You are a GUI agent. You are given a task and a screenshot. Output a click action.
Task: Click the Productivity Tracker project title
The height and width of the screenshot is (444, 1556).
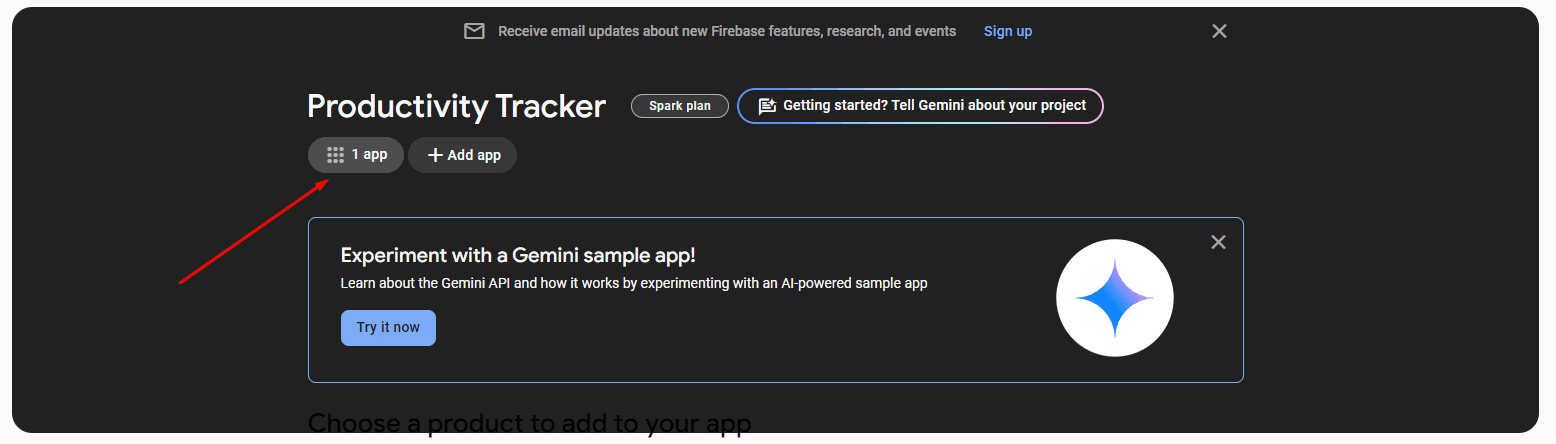(x=456, y=106)
